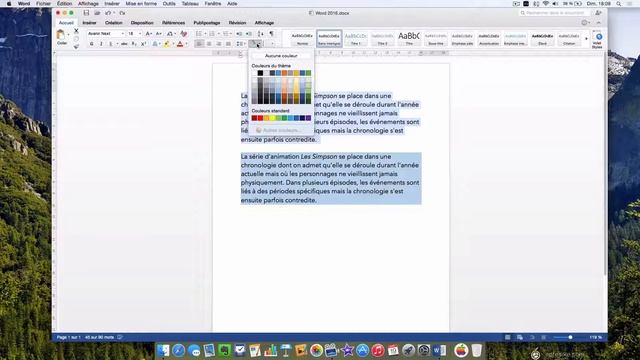Open the Révision ribbon tab
Image resolution: width=640 pixels, height=360 pixels.
[237, 23]
